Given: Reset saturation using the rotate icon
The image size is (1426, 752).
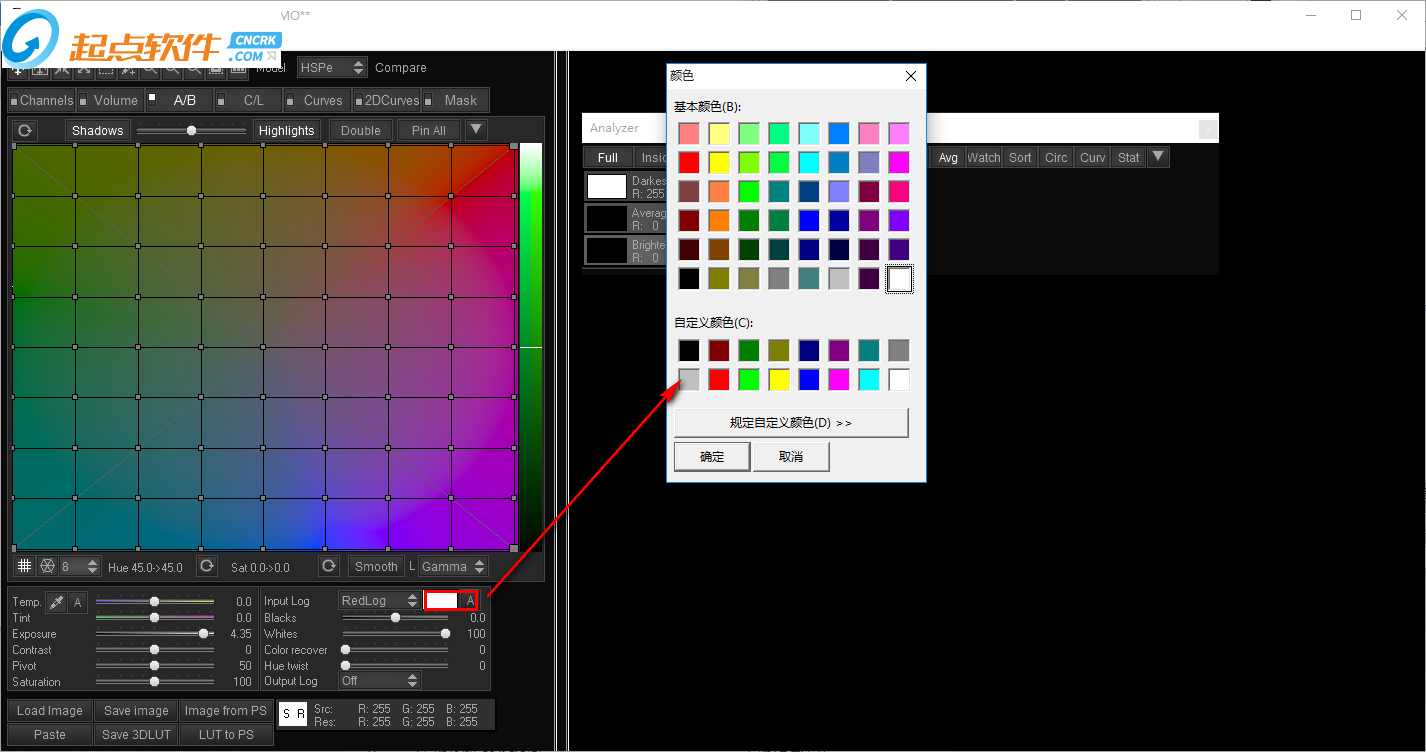Looking at the screenshot, I should click(x=329, y=567).
